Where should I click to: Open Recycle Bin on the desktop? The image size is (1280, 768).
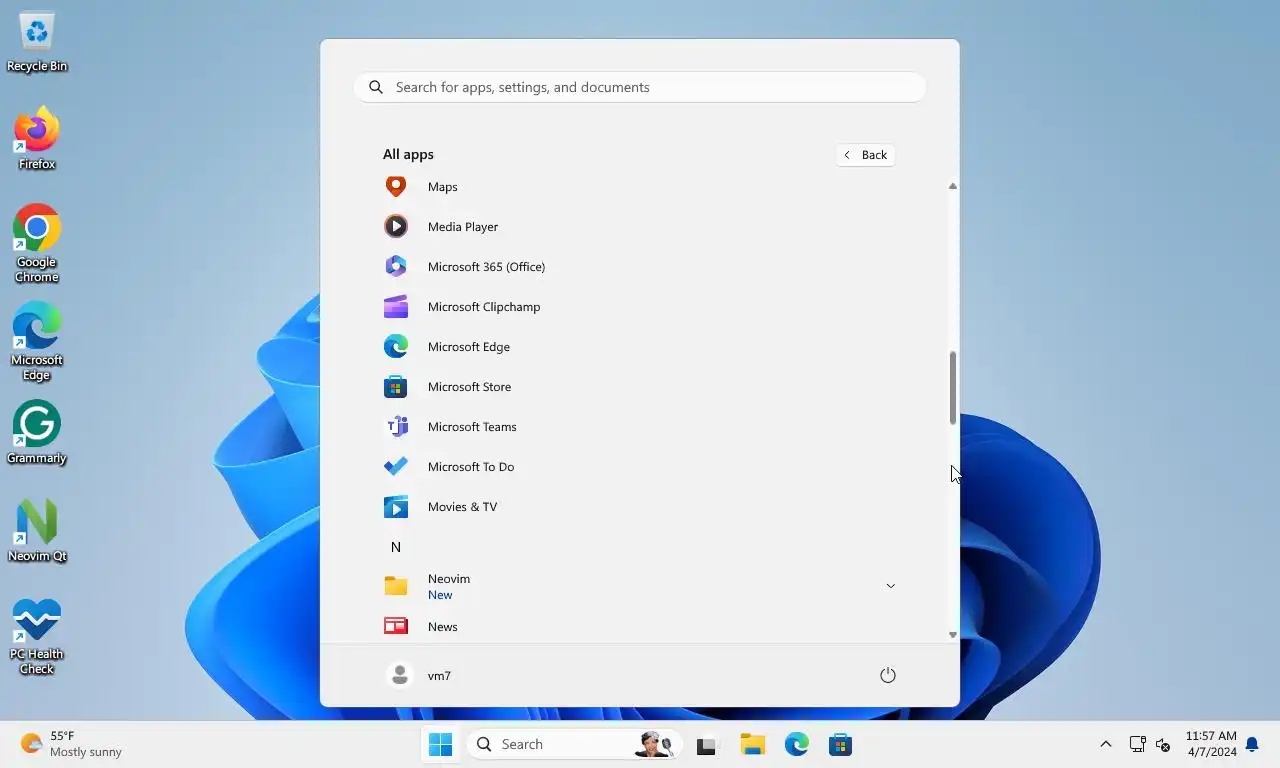pyautogui.click(x=37, y=42)
